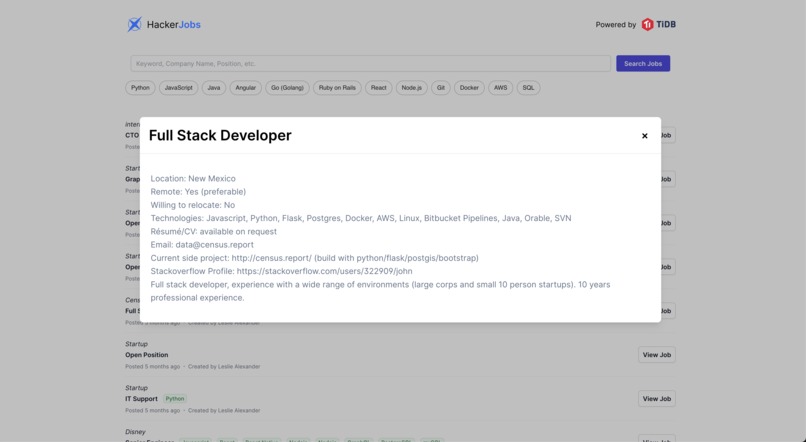View Job for Open Position listing
Screen dimensions: 806x442
coord(657,355)
